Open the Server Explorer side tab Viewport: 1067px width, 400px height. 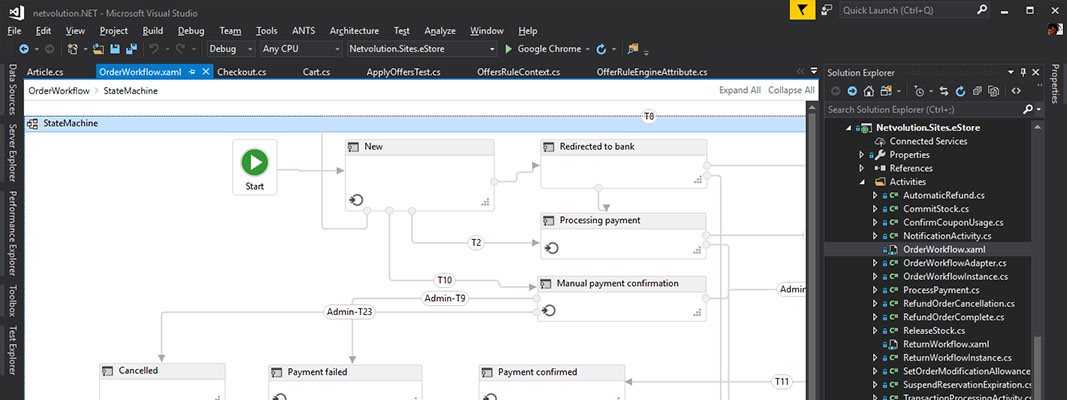click(12, 153)
